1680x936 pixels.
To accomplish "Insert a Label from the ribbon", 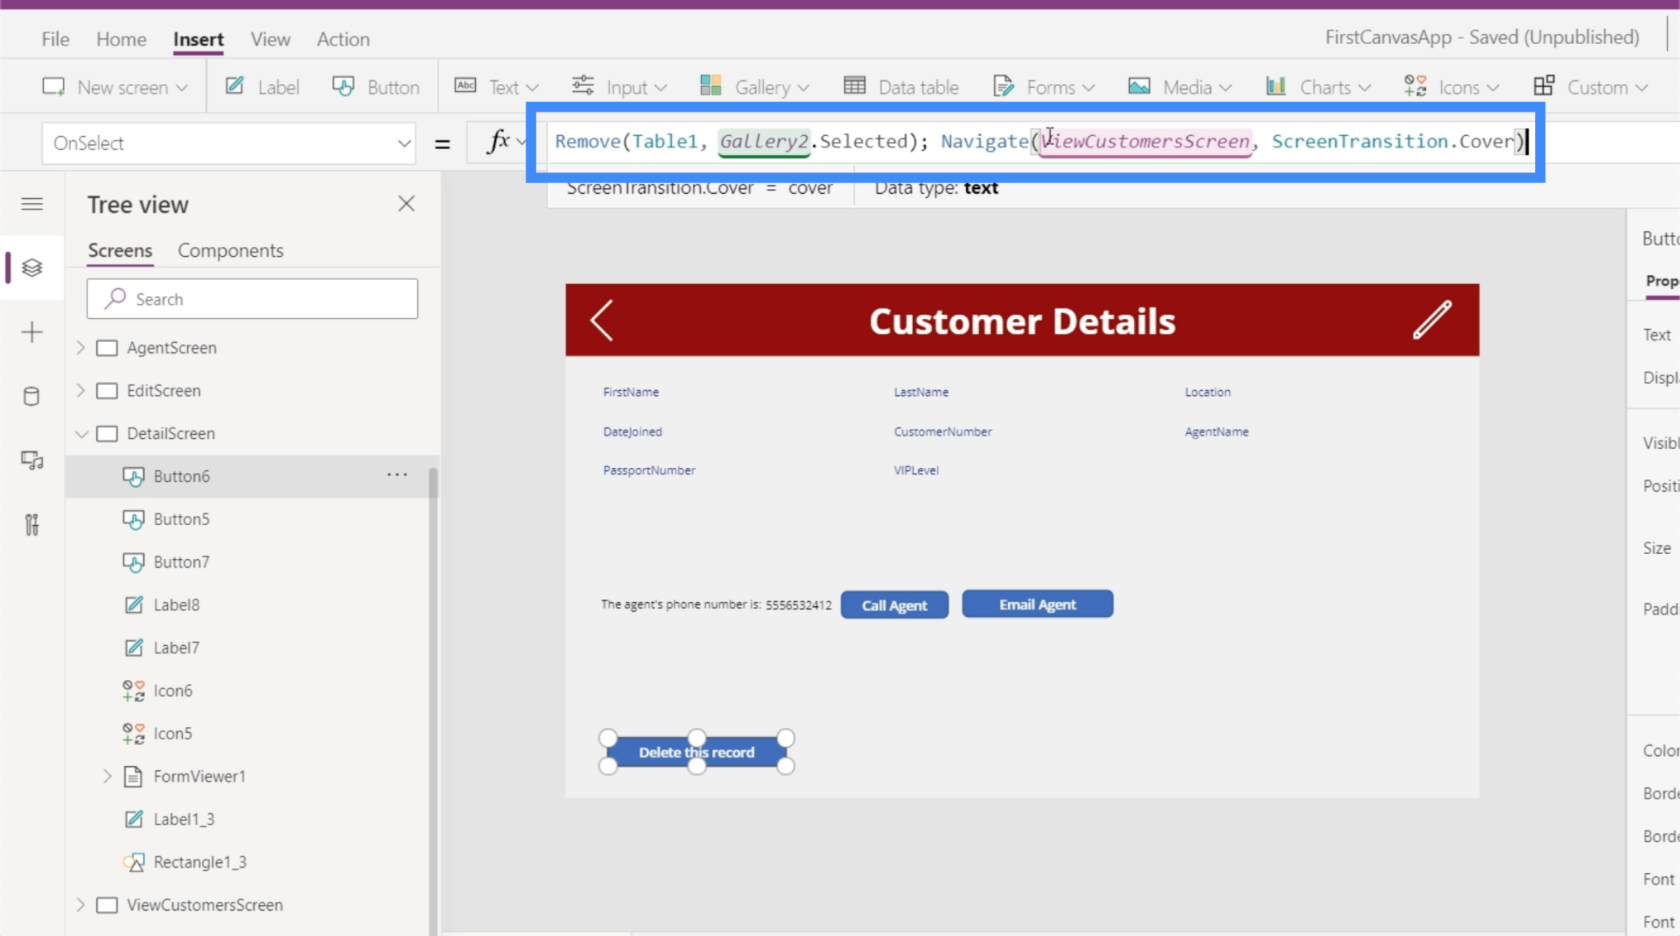I will [x=262, y=87].
